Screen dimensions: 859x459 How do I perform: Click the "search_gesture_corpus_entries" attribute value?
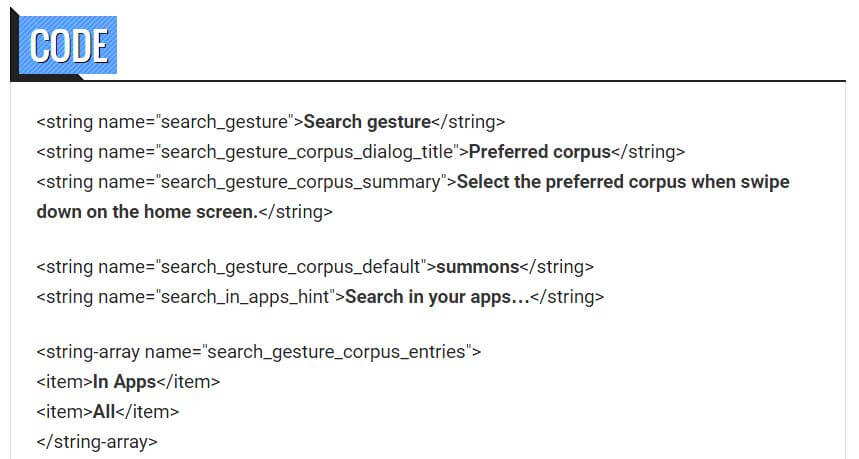point(337,352)
